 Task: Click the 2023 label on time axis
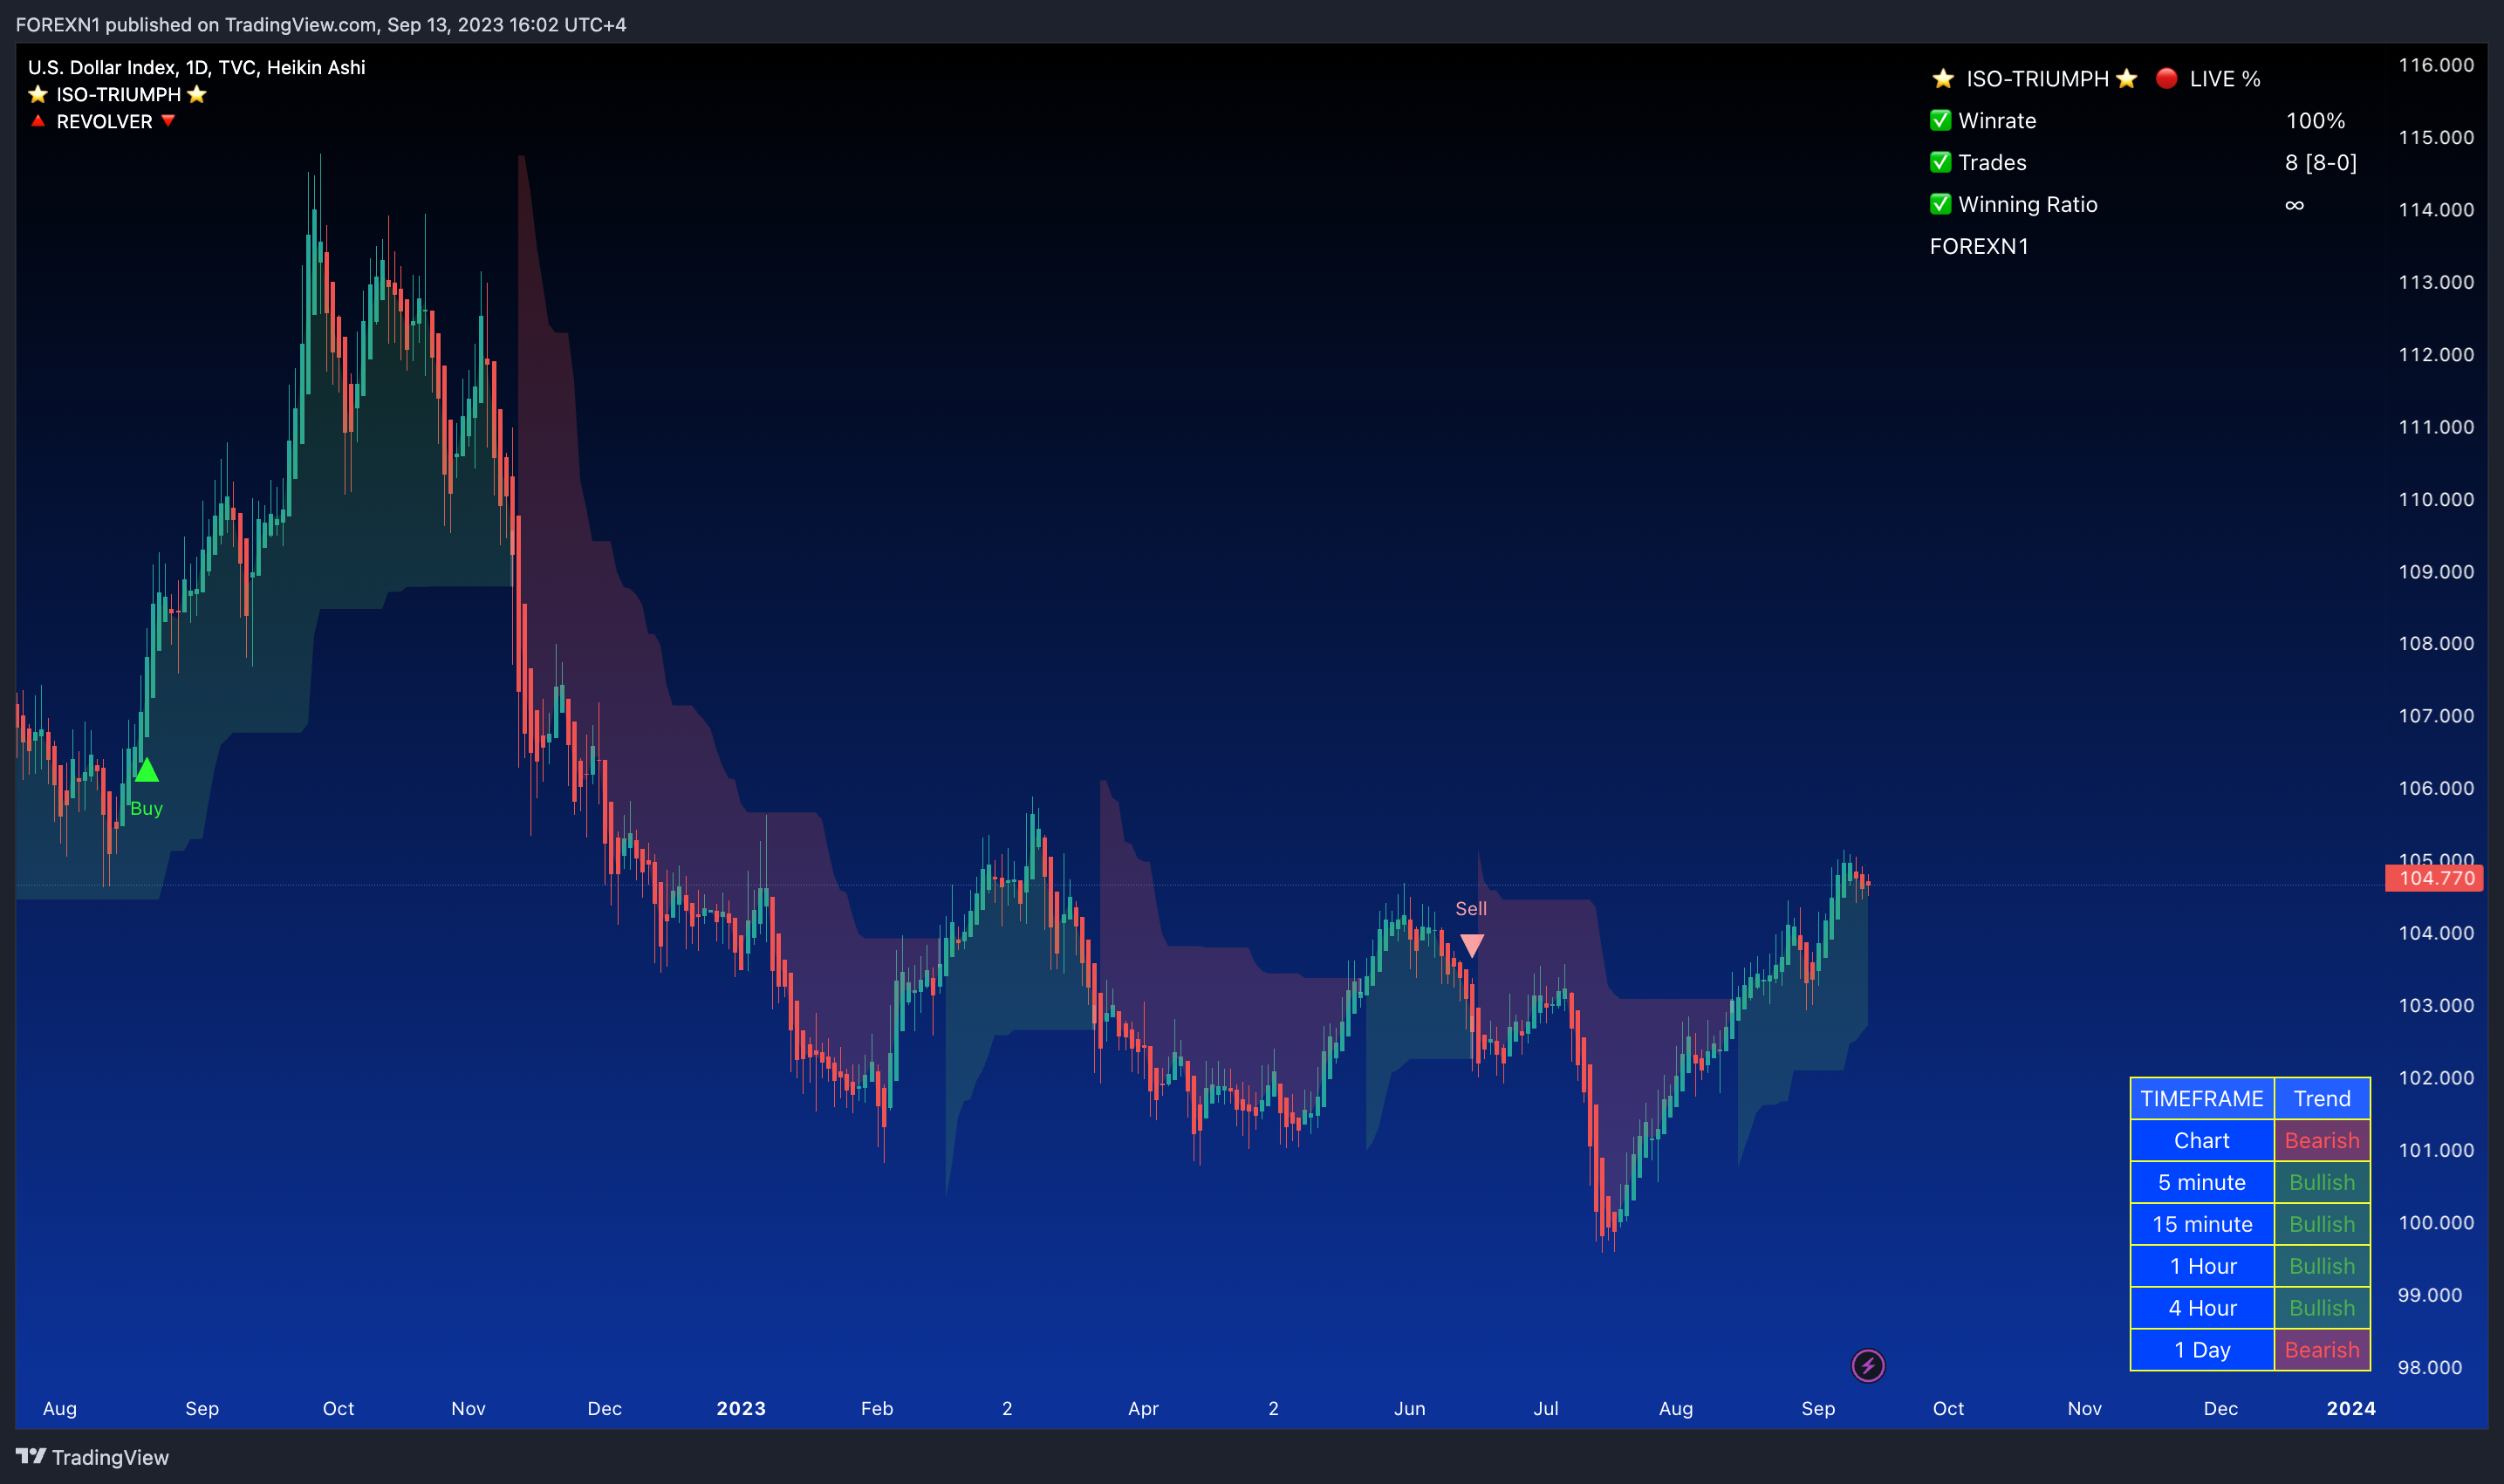(741, 1408)
